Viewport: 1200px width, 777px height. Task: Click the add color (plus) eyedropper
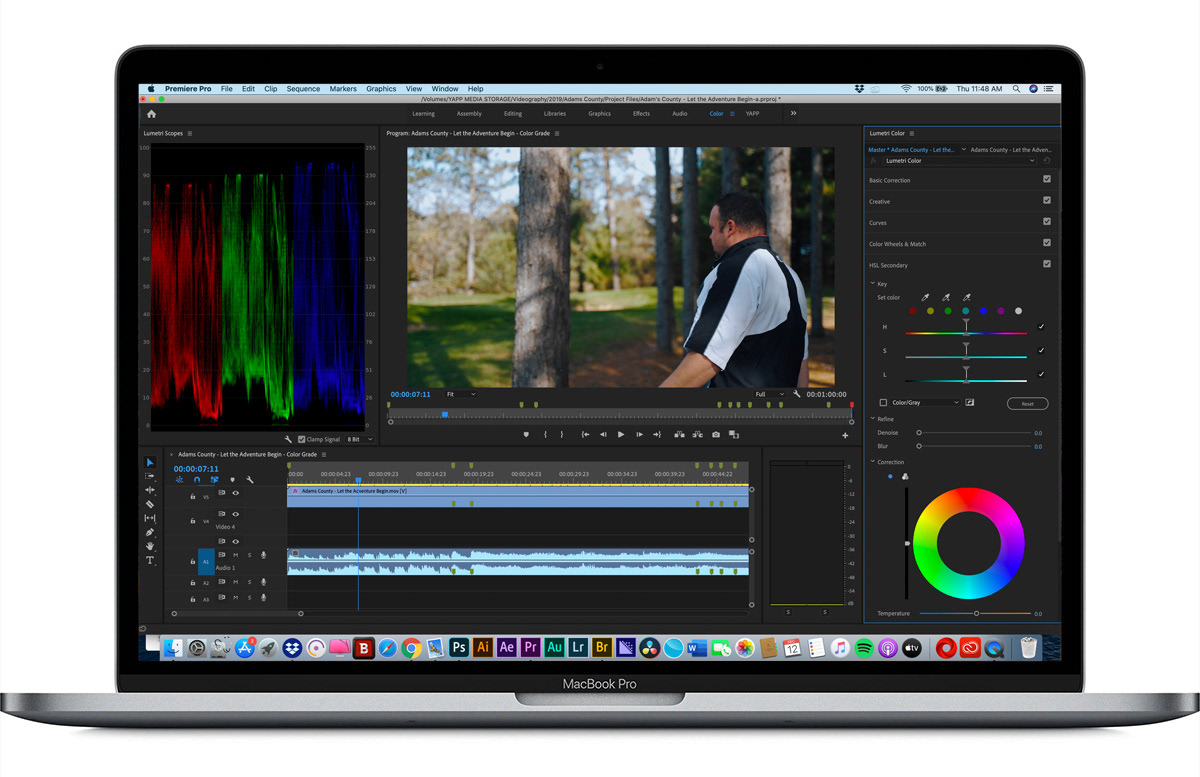(946, 297)
